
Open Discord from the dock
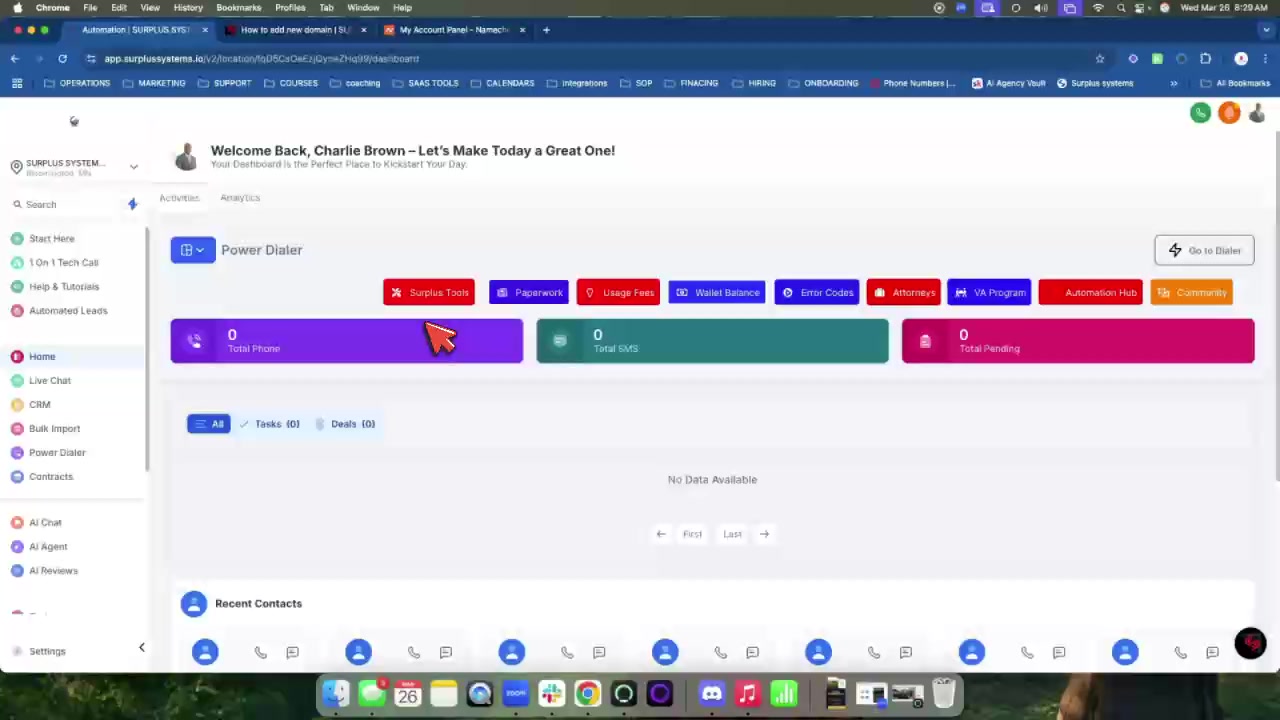pyautogui.click(x=711, y=693)
